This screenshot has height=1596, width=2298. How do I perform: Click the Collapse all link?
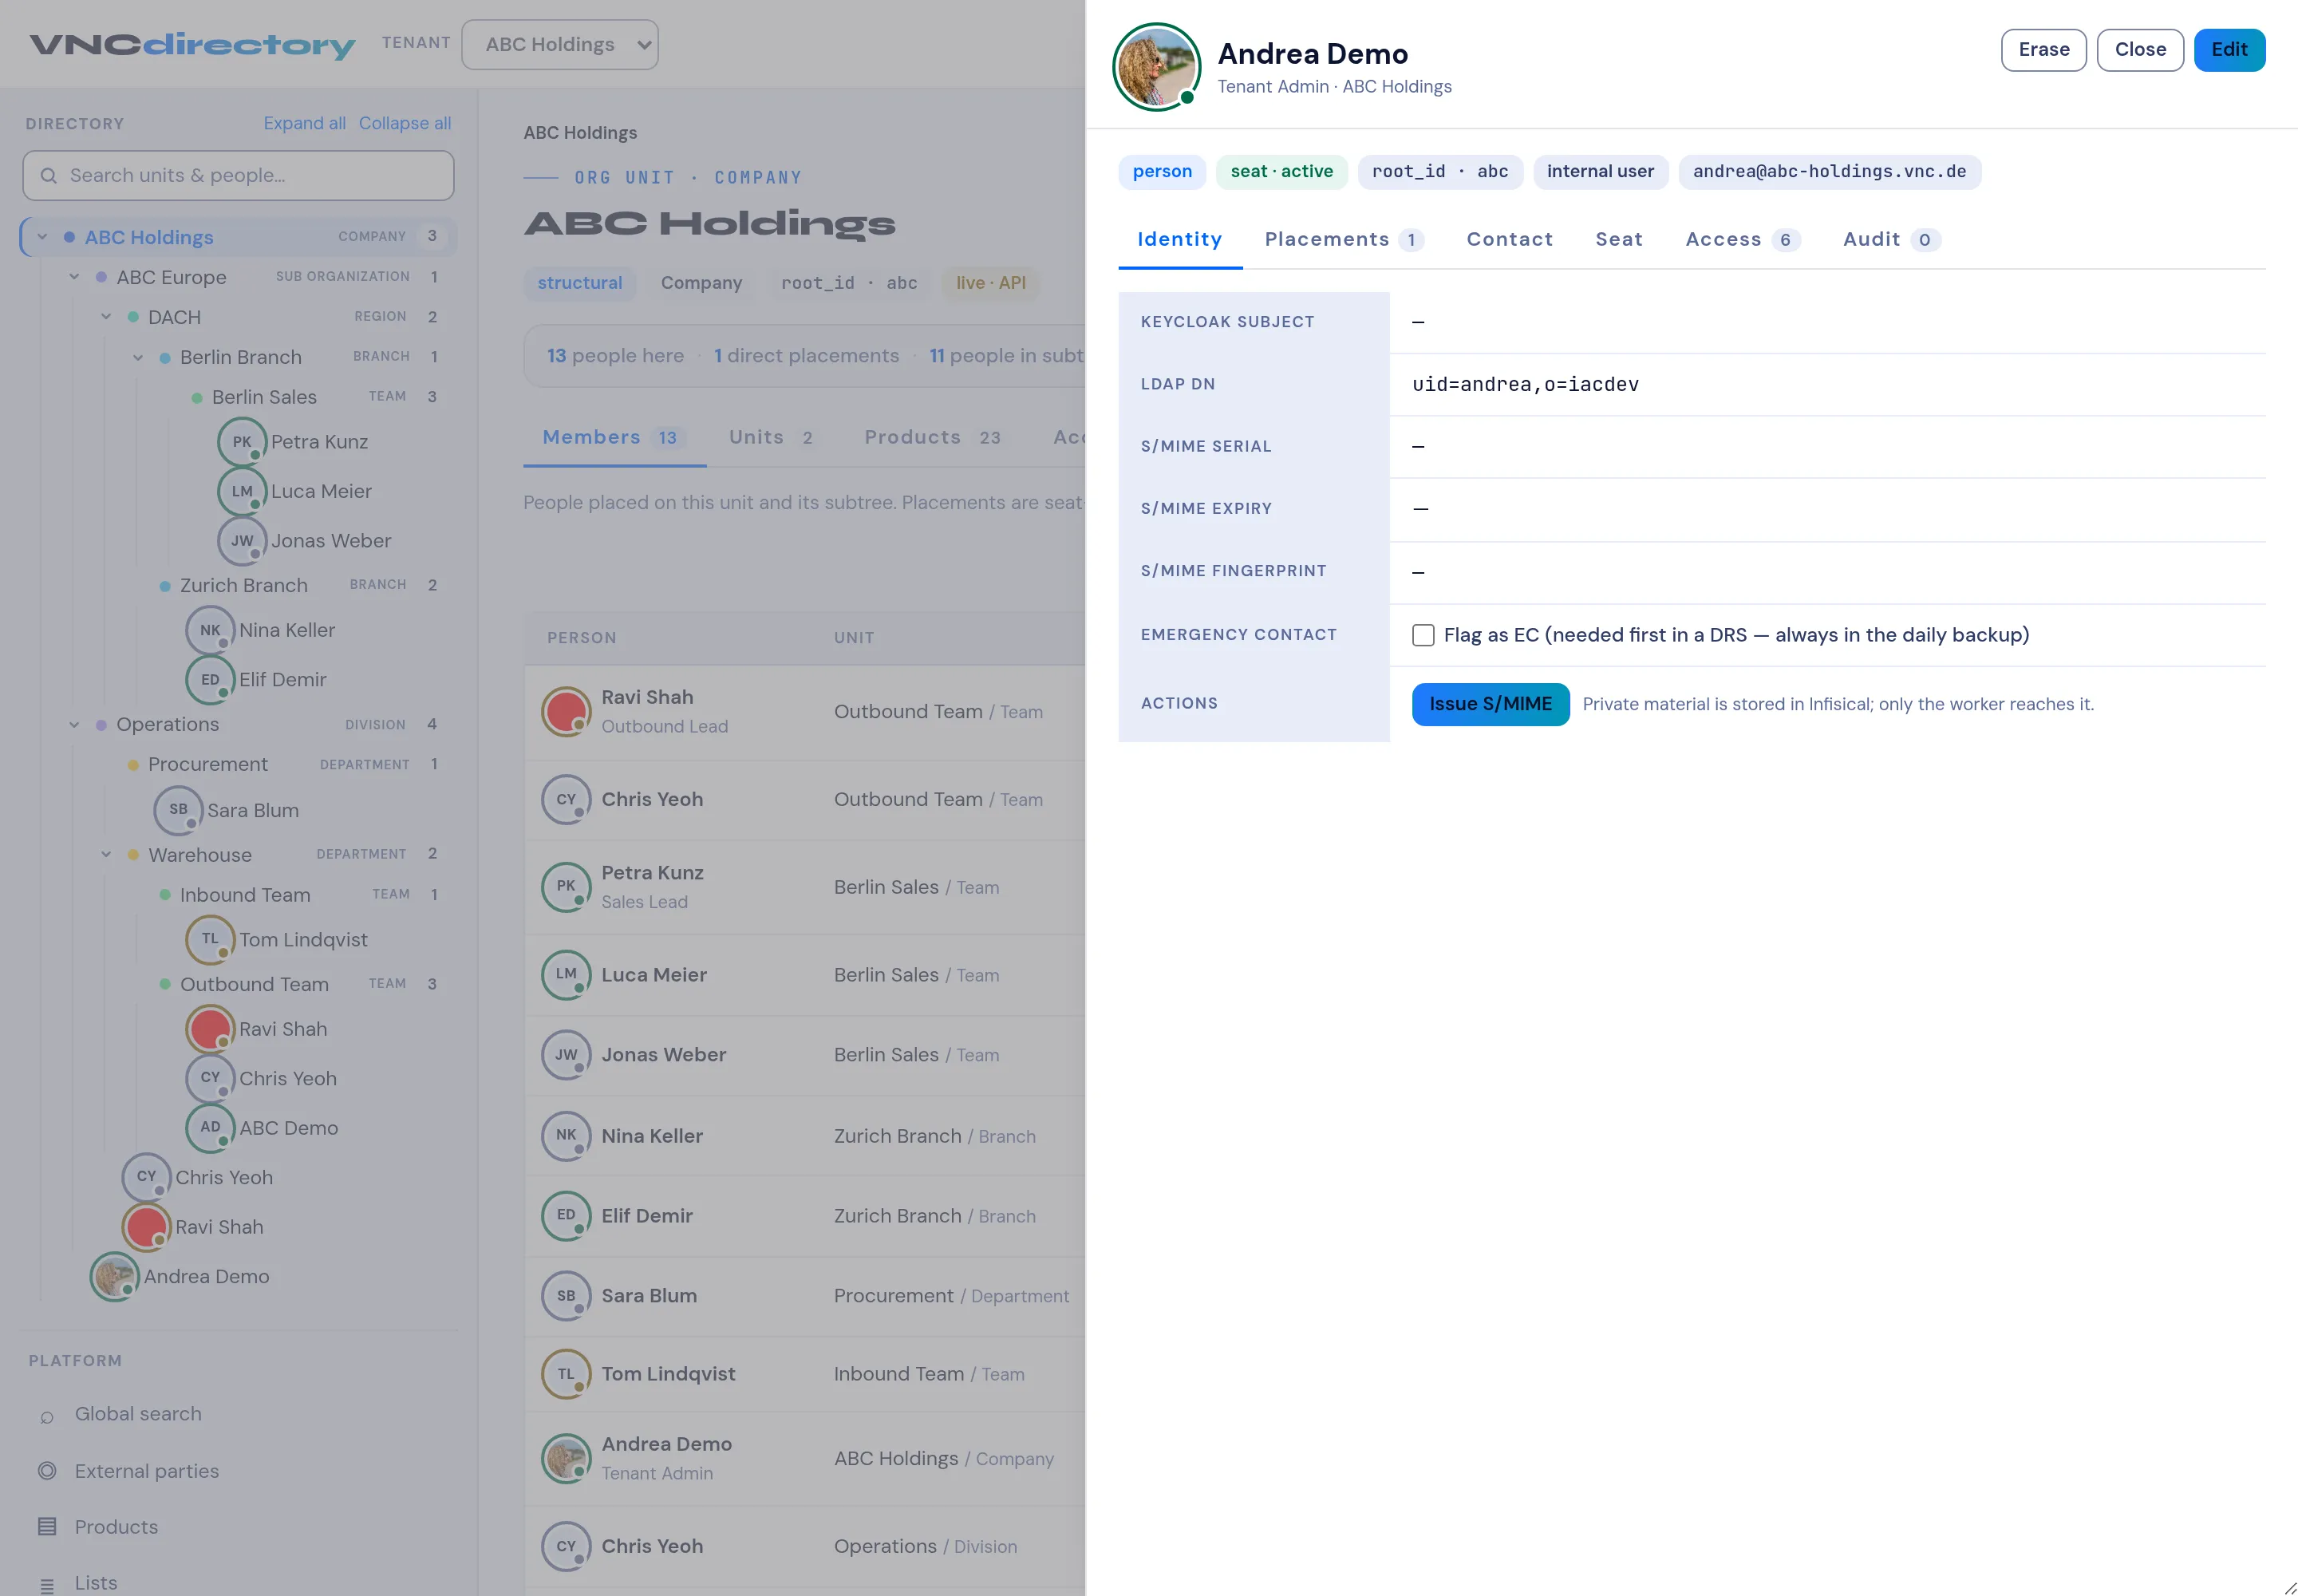[405, 123]
